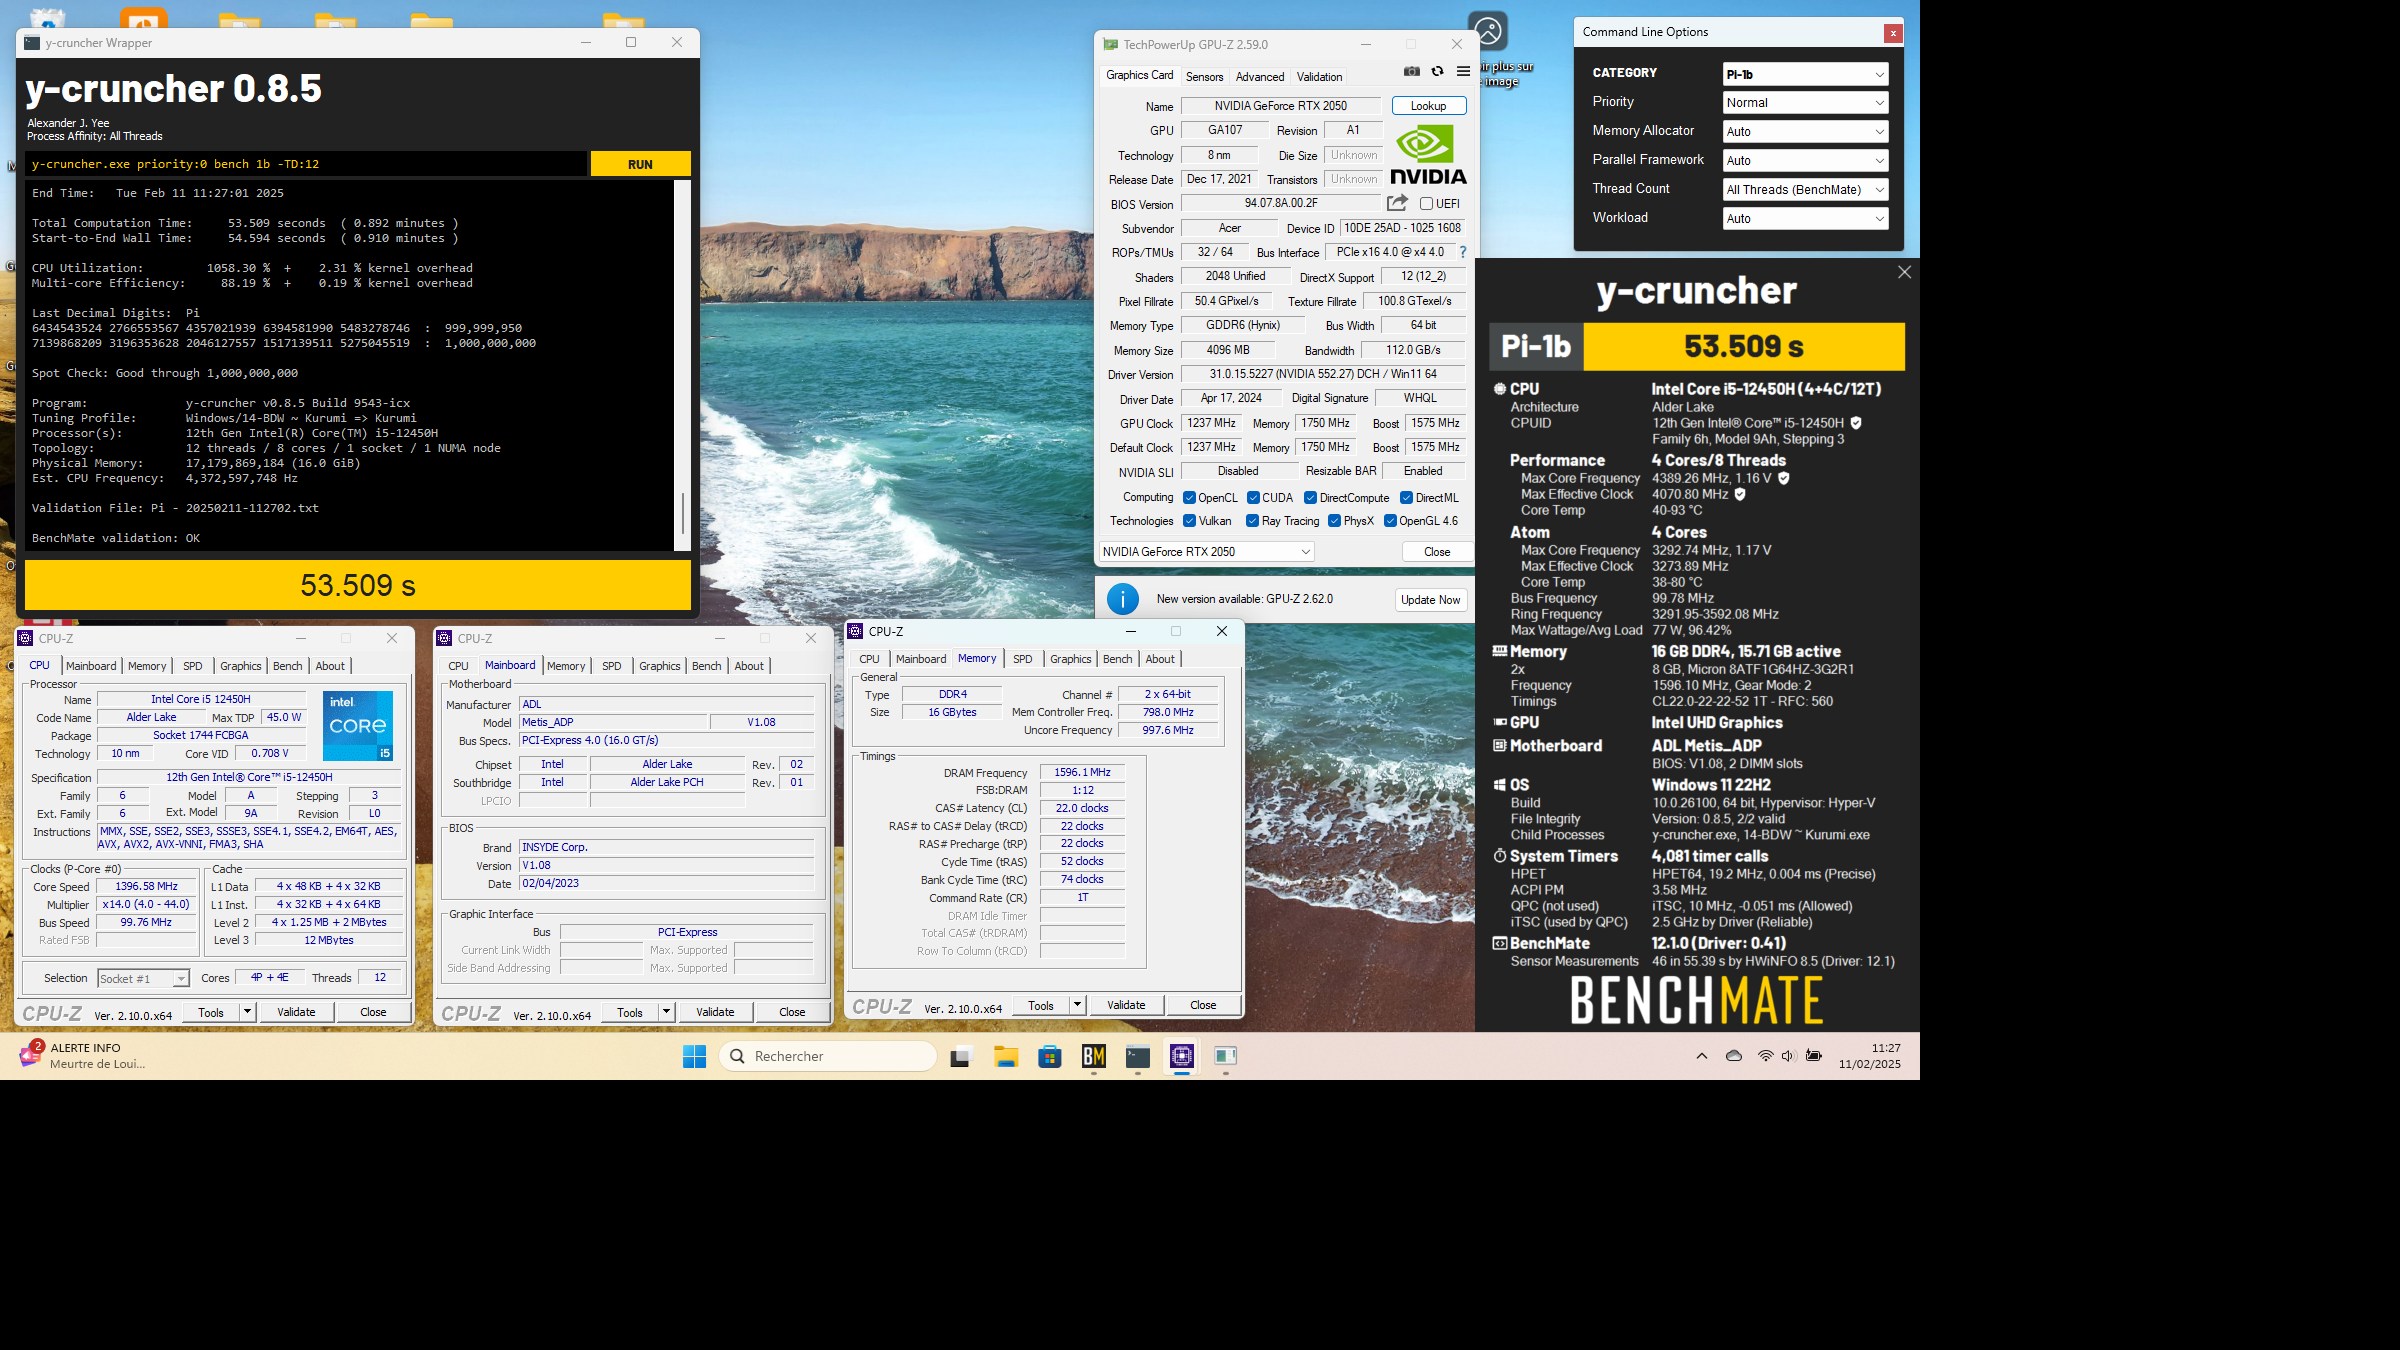Click the CPU-Z taskbar icon
The width and height of the screenshot is (2400, 1350).
(1181, 1056)
